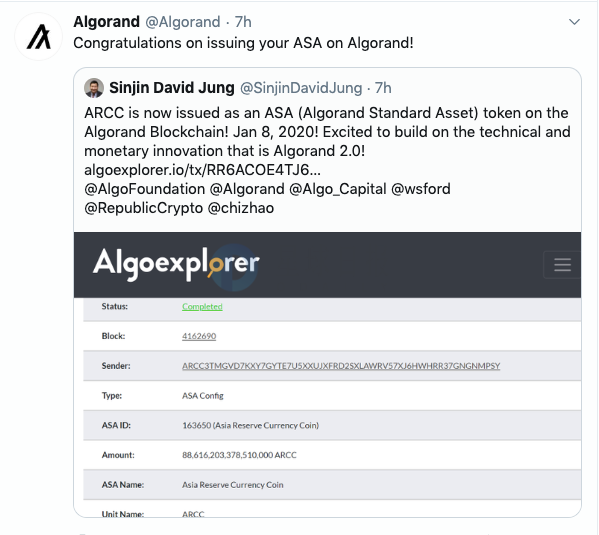Screen dimensions: 599x535
Task: Open the algoexplorer.io/tx/RR6ACOE4TJ6 link
Action: pos(202,170)
